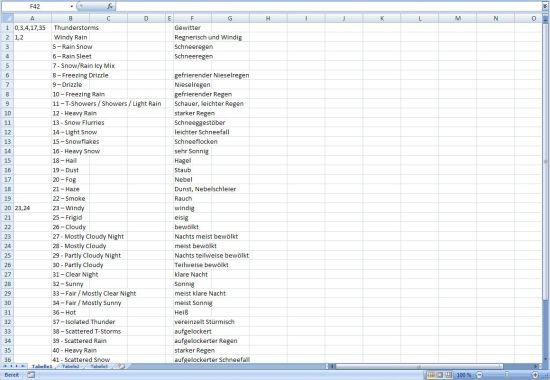The image size is (550, 380).
Task: Click the 100 % zoom level button
Action: (x=464, y=375)
